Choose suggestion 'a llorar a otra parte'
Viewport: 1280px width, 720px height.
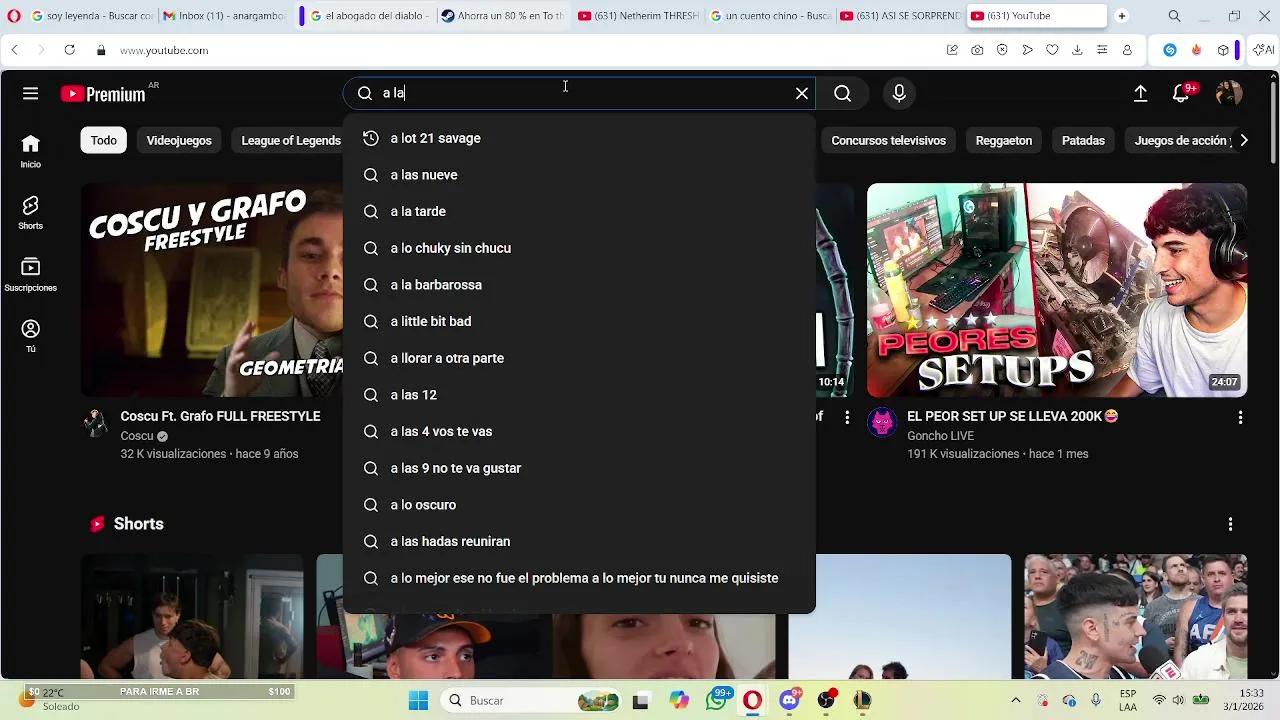point(579,358)
